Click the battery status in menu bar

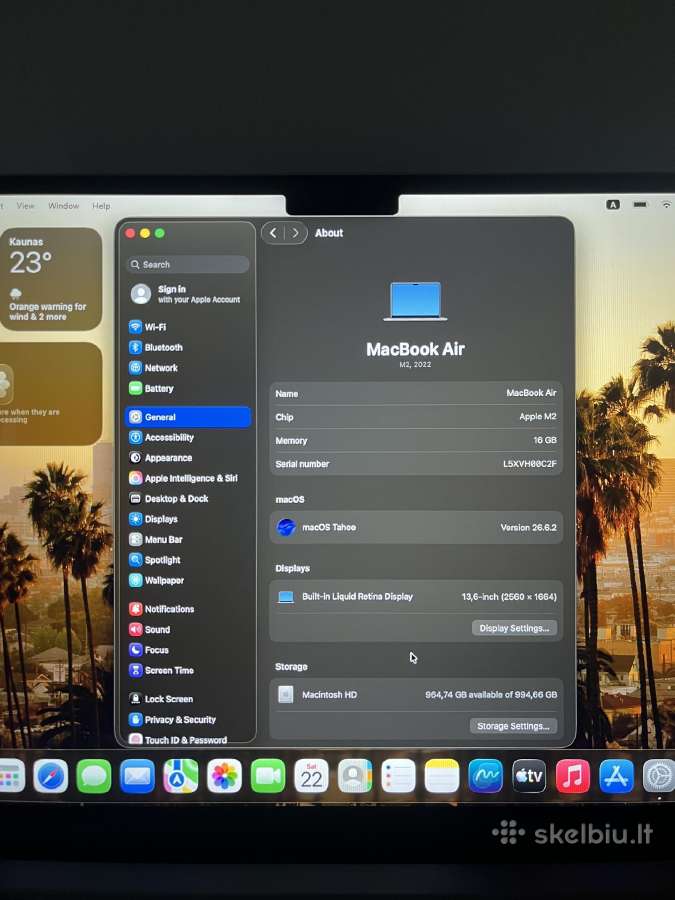tap(641, 204)
